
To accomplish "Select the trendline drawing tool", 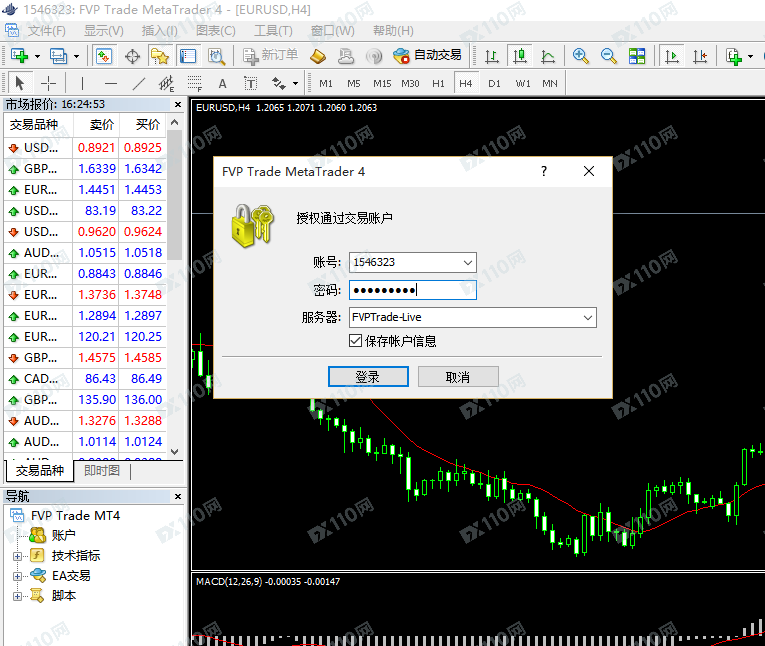I will coord(139,83).
